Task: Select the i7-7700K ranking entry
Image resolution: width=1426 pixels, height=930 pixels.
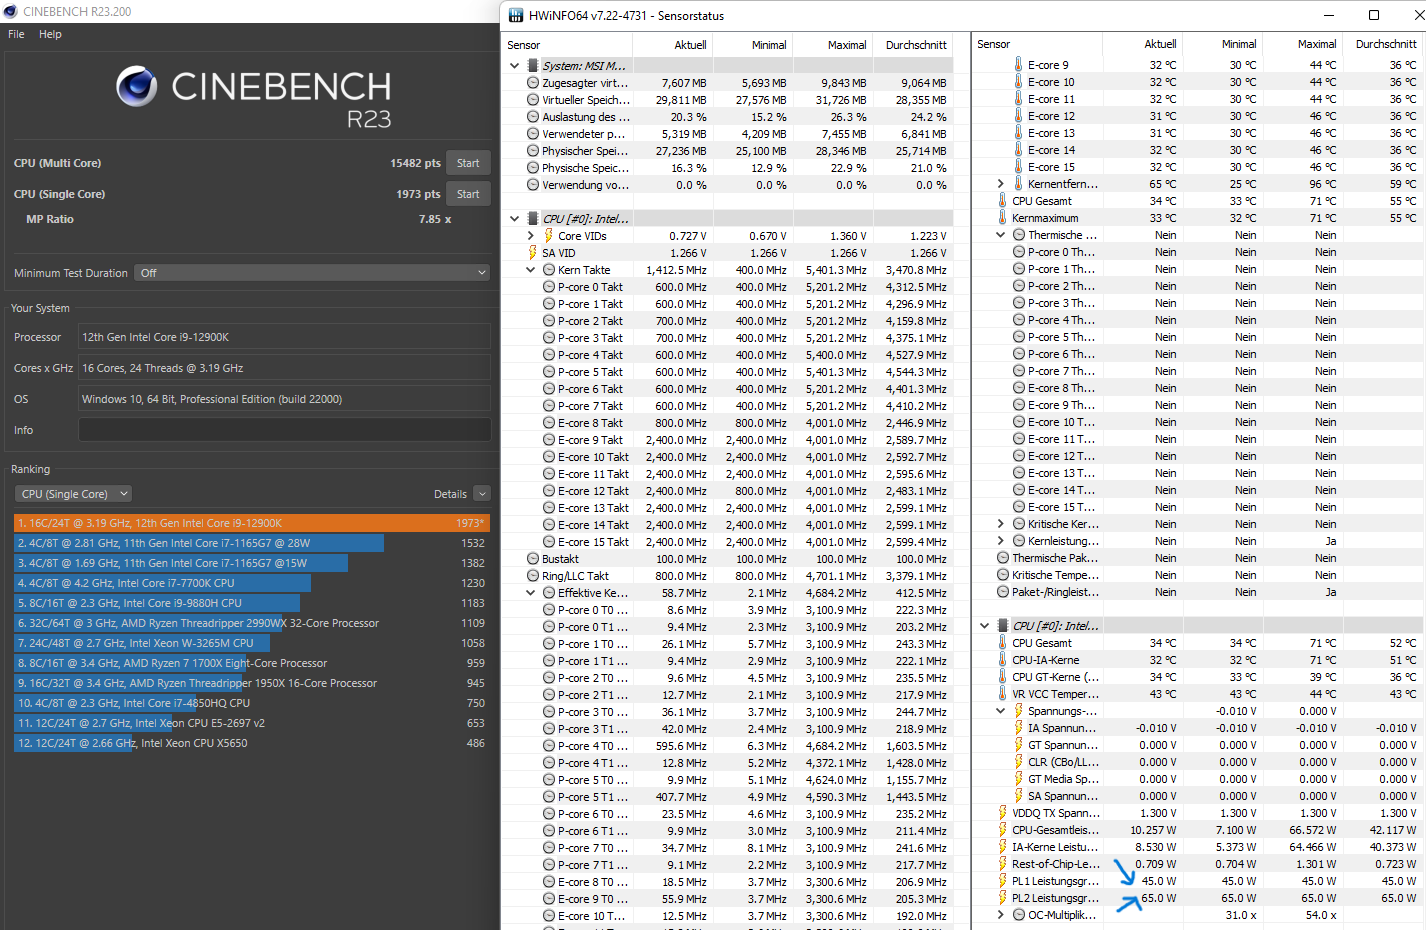Action: (251, 583)
